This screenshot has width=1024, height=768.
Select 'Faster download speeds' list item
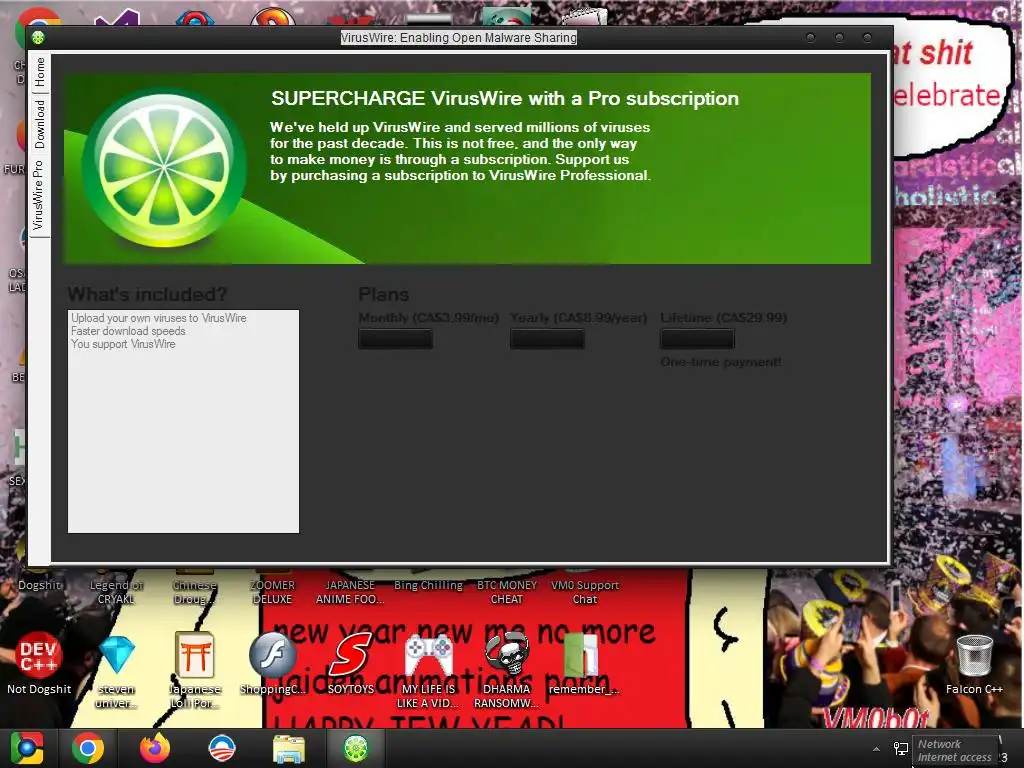(128, 331)
